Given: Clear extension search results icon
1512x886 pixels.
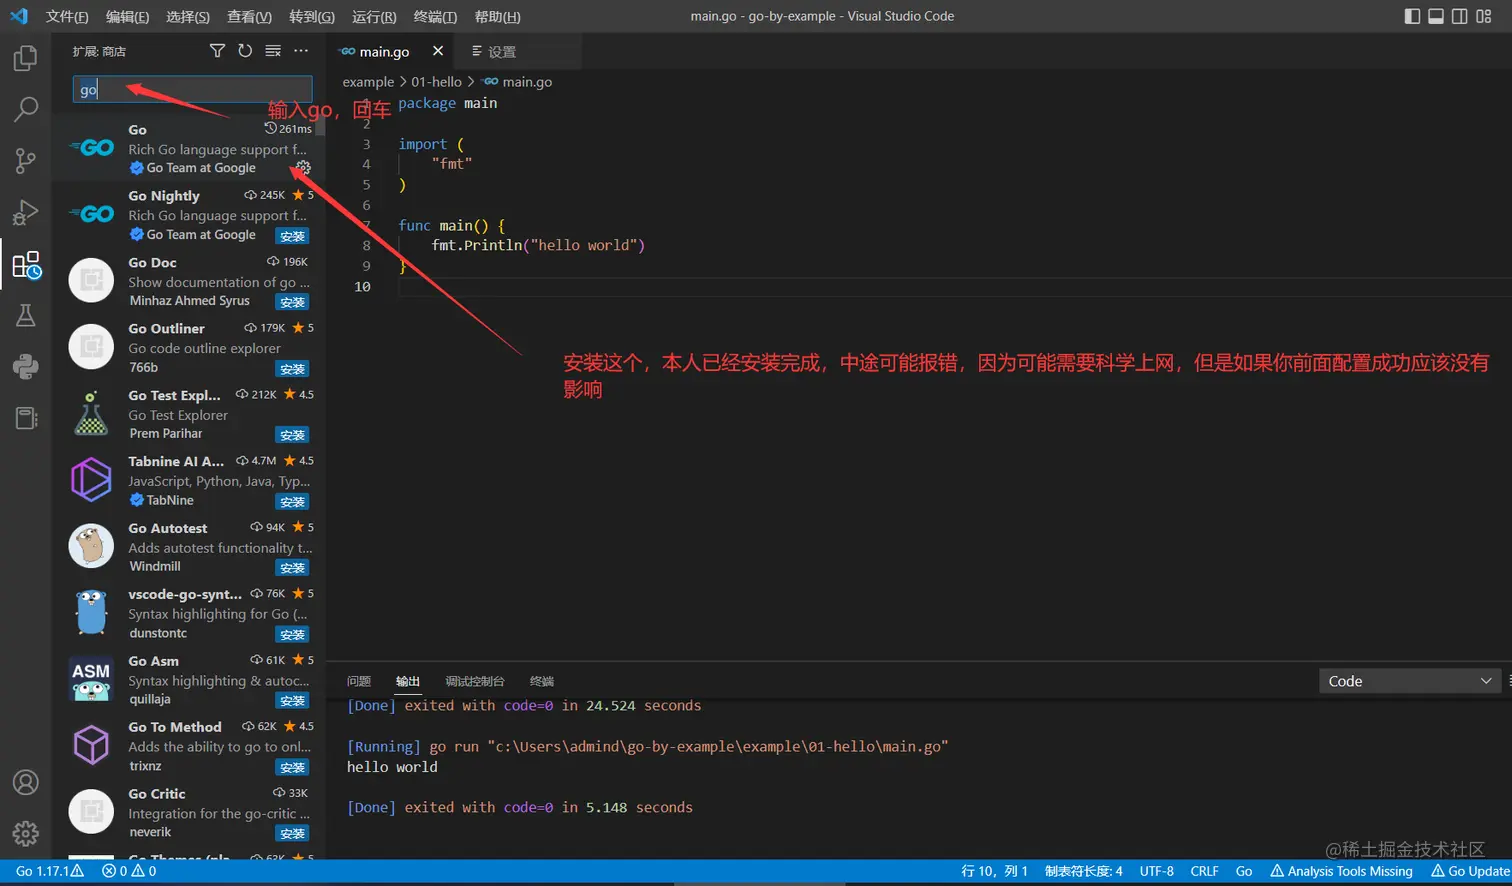Looking at the screenshot, I should 273,51.
